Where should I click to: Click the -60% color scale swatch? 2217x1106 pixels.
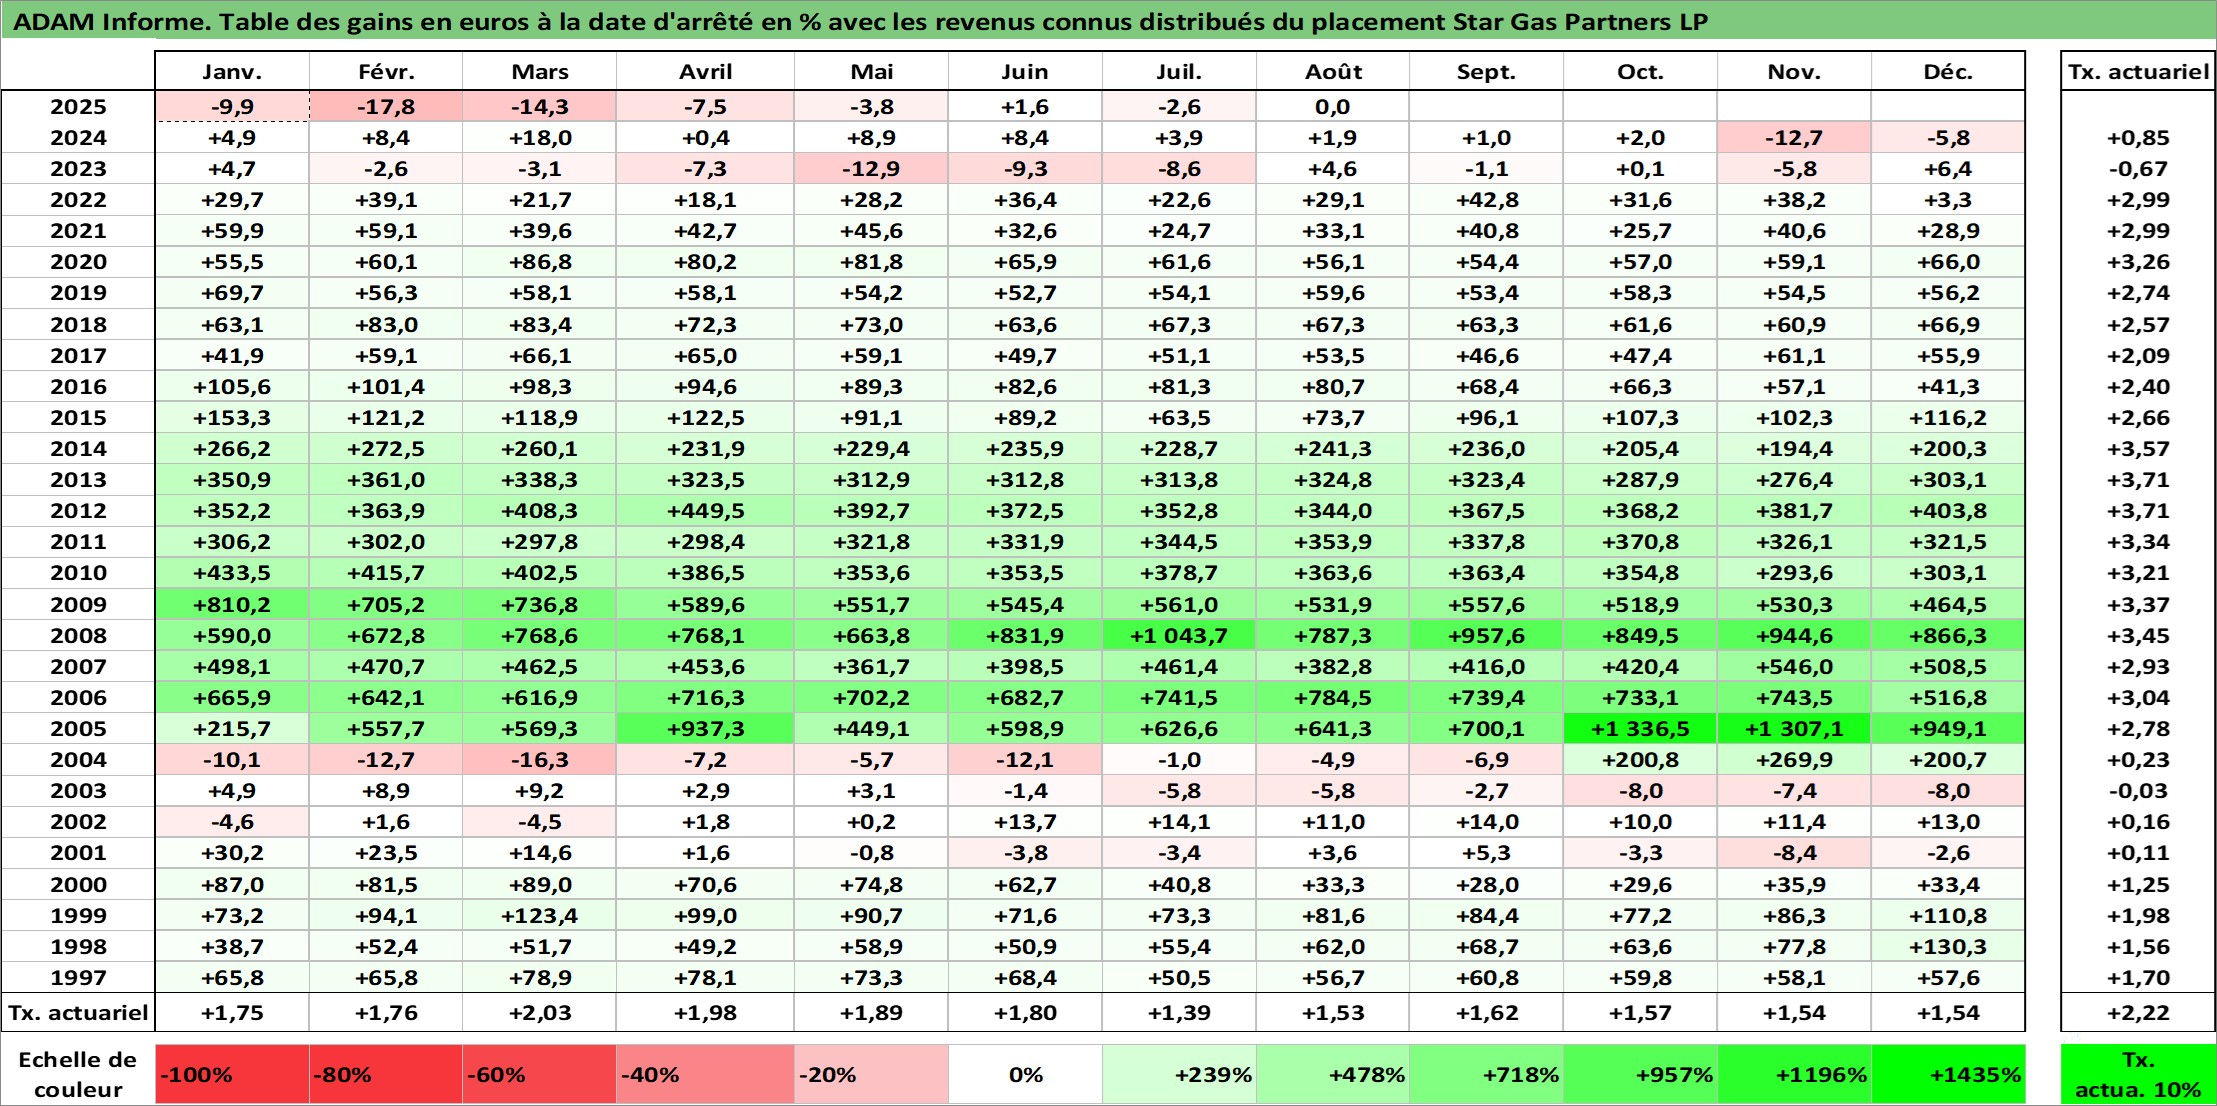tap(539, 1075)
